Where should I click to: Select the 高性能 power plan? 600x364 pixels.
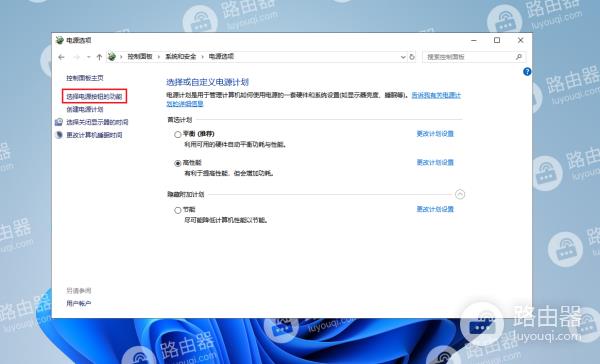click(178, 163)
